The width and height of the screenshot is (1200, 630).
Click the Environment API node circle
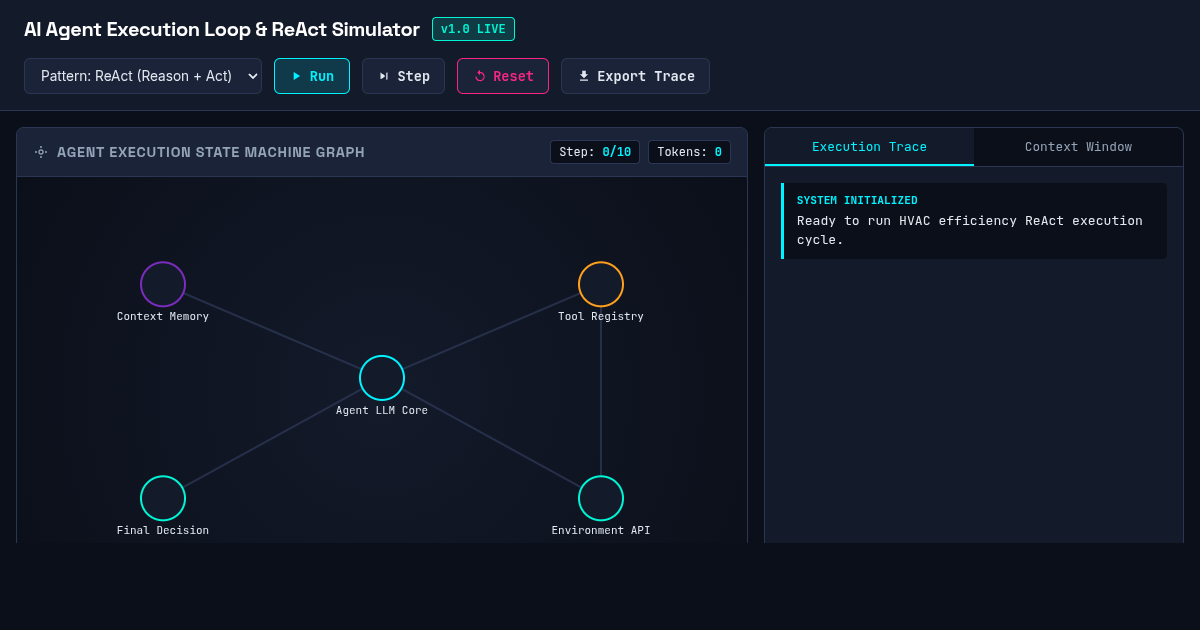click(601, 498)
